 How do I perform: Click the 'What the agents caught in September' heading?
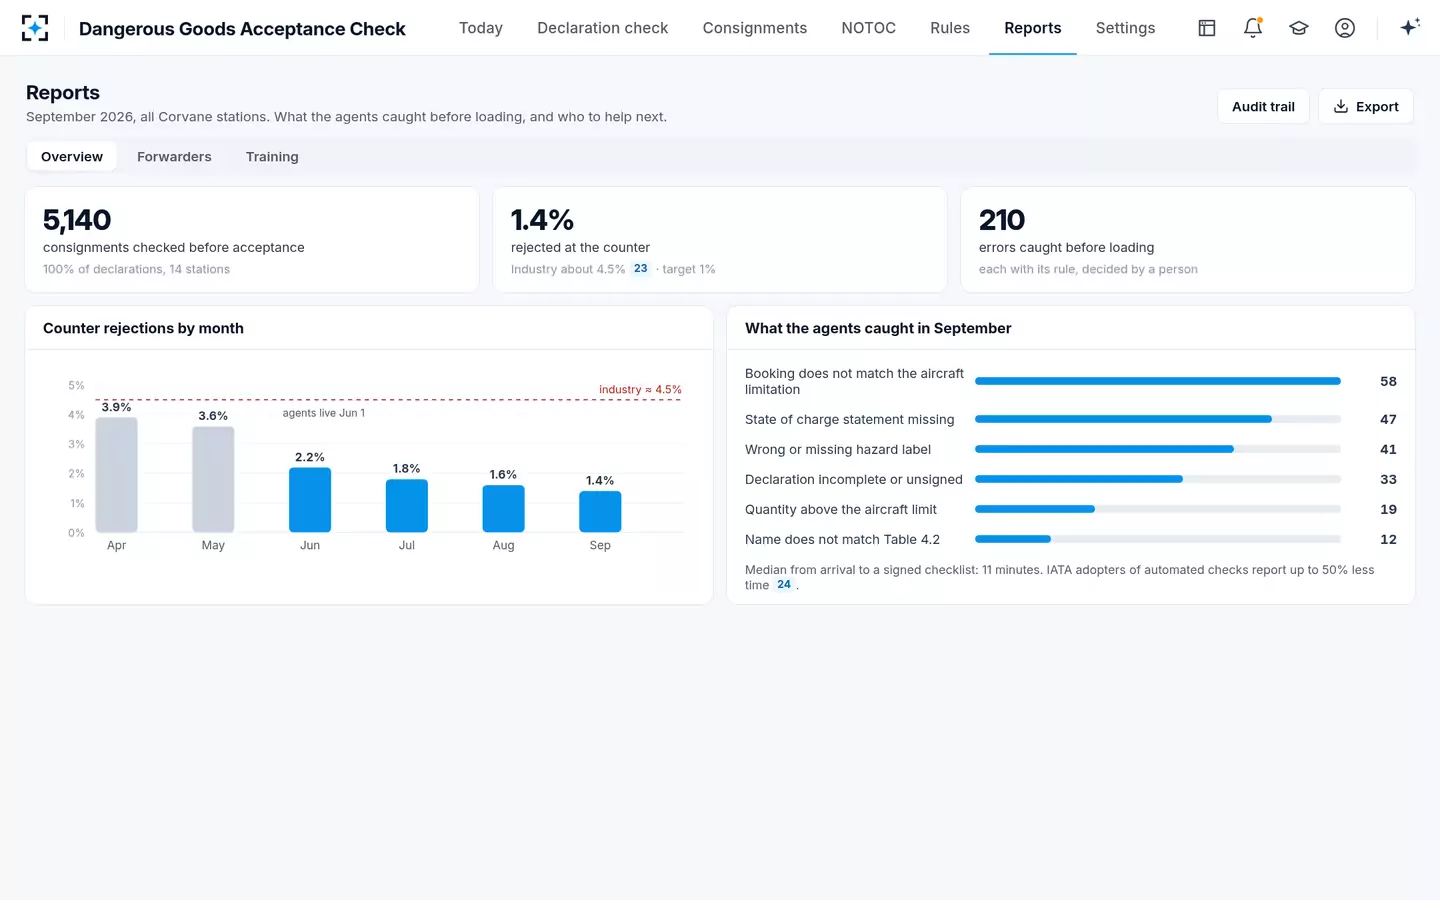pyautogui.click(x=878, y=328)
